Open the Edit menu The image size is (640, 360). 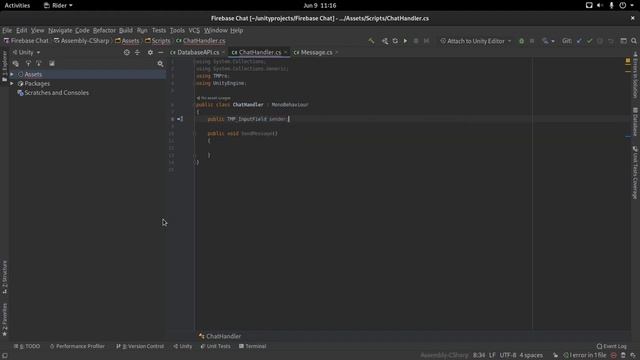(x=21, y=30)
